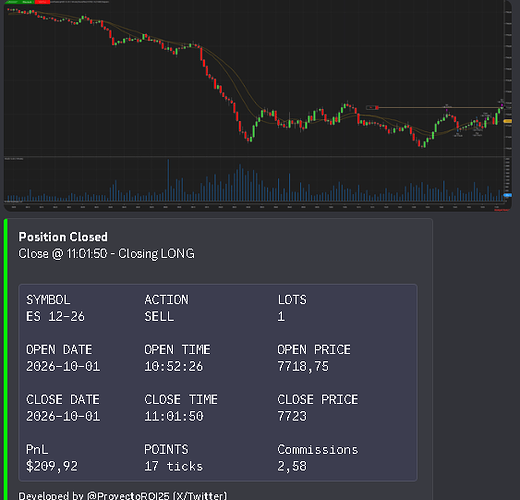Select the order marker box on the horizontal line
This screenshot has width=520, height=500.
pyautogui.click(x=372, y=107)
